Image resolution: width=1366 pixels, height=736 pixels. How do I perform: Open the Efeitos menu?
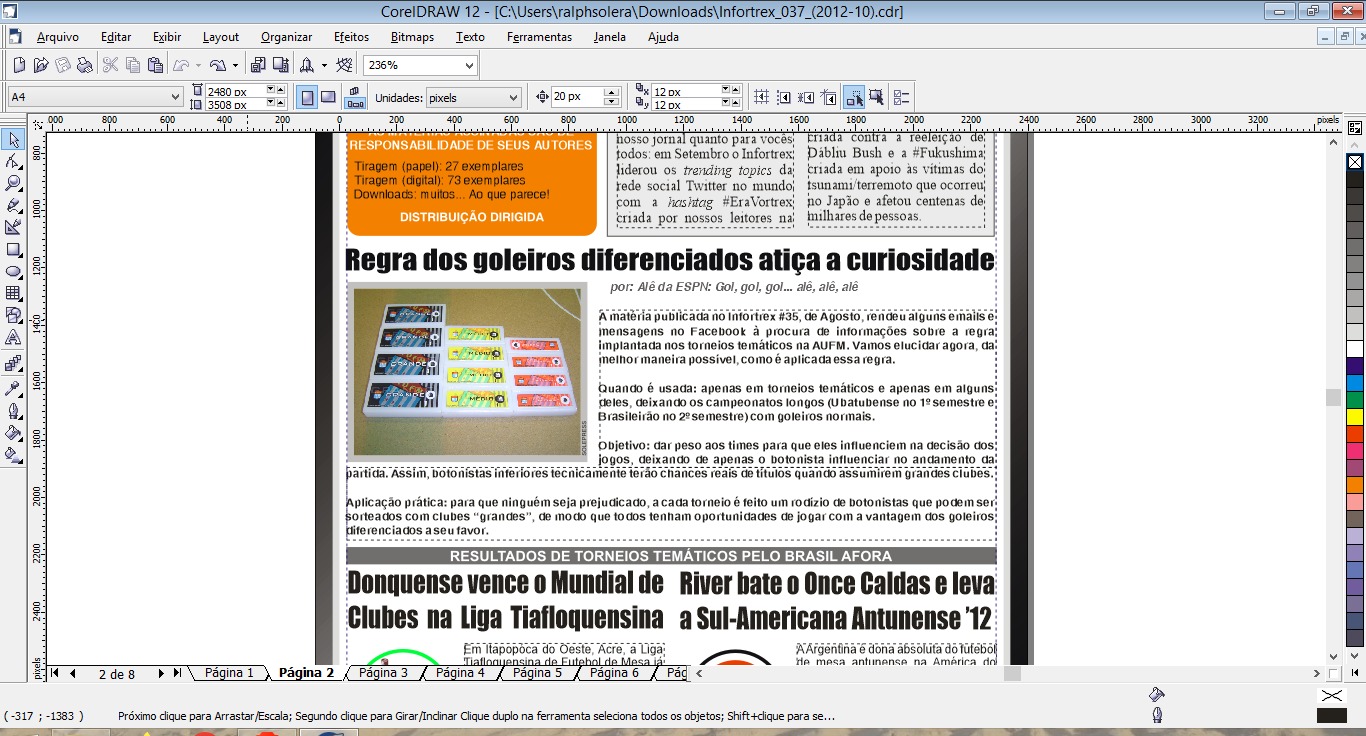(x=351, y=37)
